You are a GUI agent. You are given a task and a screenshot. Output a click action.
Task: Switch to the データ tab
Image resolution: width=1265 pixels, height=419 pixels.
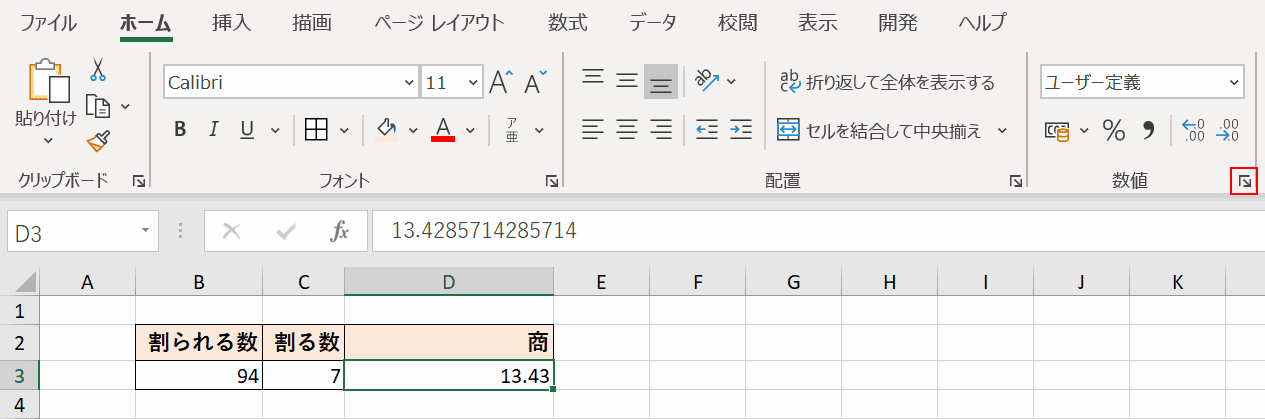tap(653, 22)
